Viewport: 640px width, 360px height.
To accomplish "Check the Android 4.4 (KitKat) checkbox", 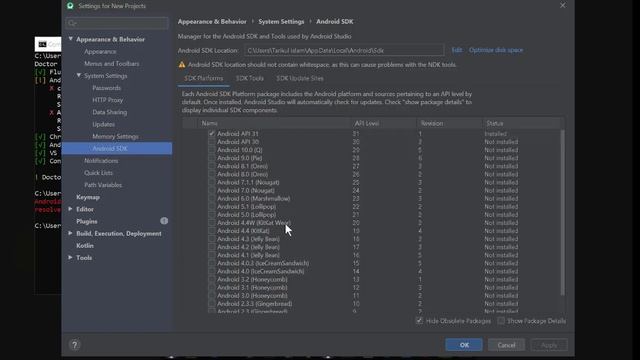I will click(x=211, y=231).
